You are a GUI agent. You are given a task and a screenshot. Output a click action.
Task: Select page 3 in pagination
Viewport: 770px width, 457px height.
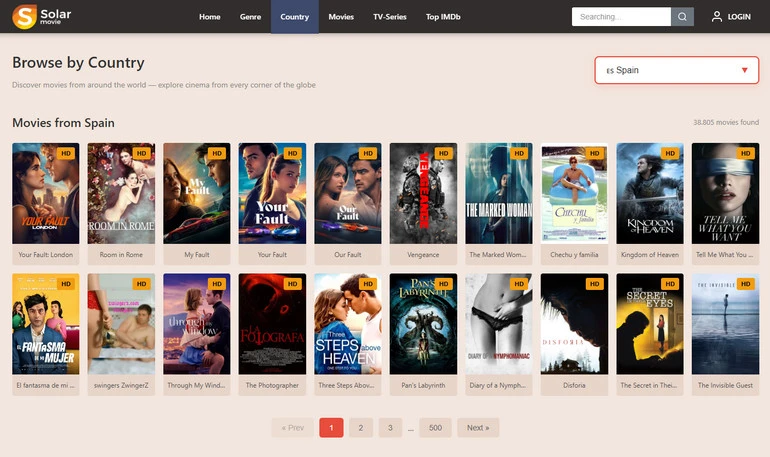pos(390,428)
